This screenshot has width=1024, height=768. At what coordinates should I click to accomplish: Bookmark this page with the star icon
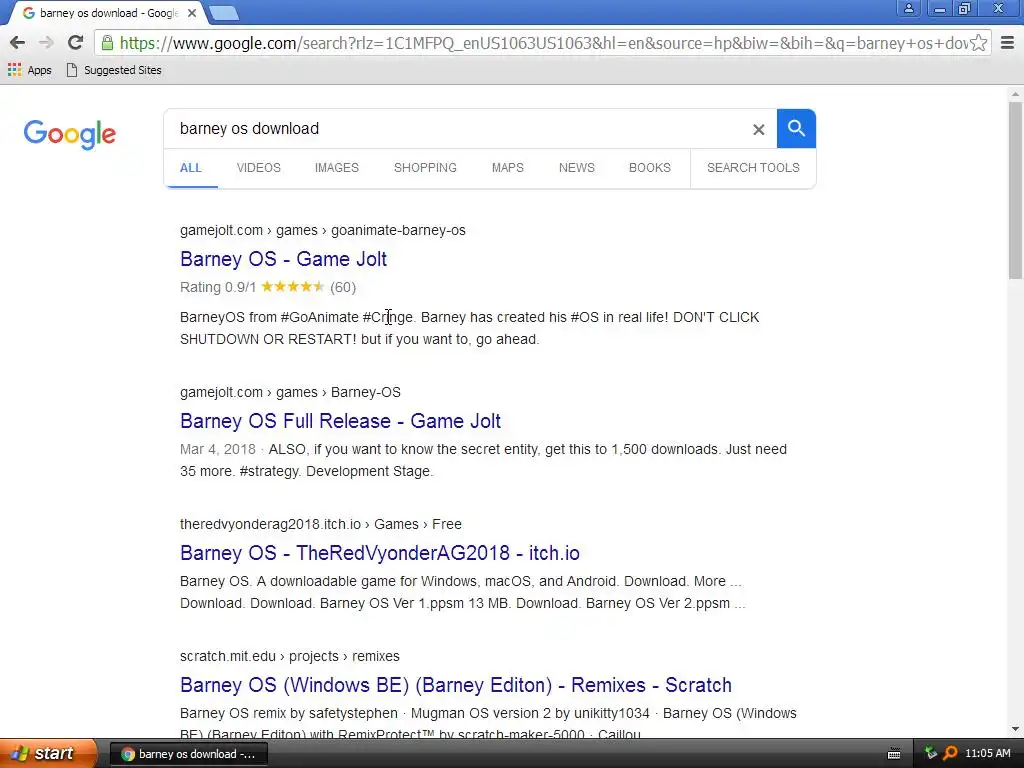pos(978,43)
